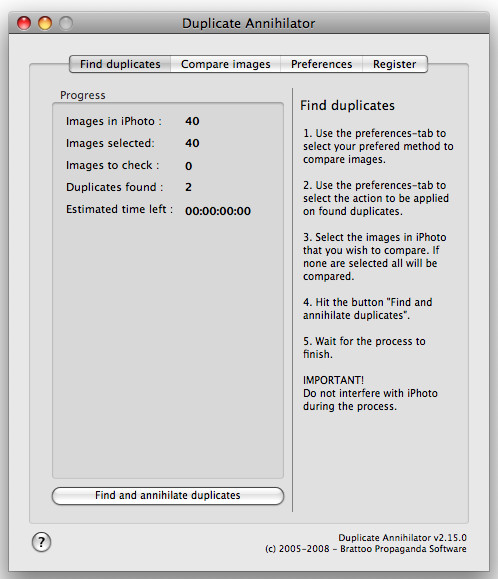This screenshot has width=498, height=579.
Task: Start Find and annihilate duplicates
Action: pos(168,496)
